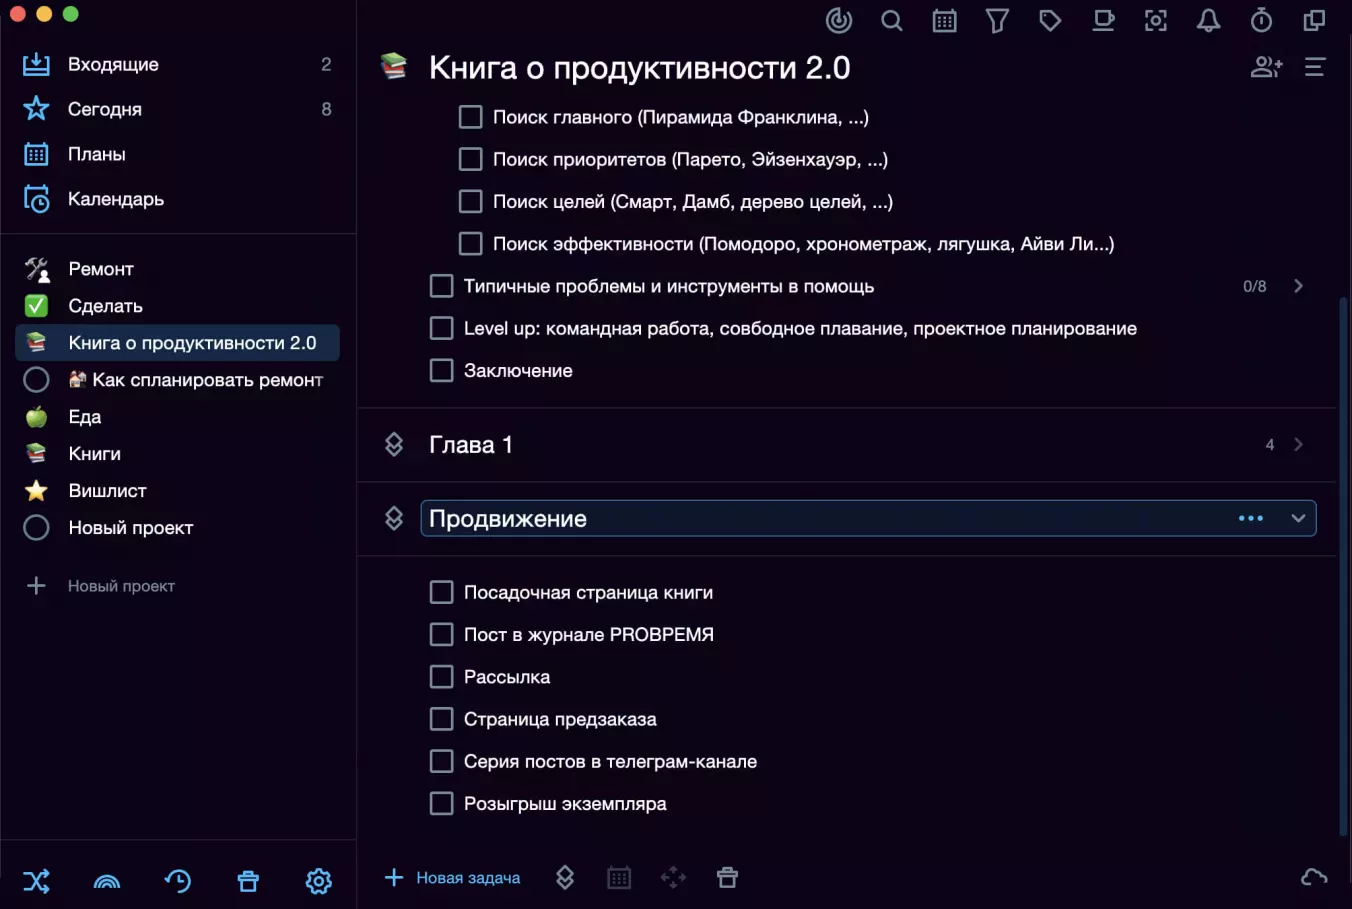Click the cloud sync icon

point(1314,878)
